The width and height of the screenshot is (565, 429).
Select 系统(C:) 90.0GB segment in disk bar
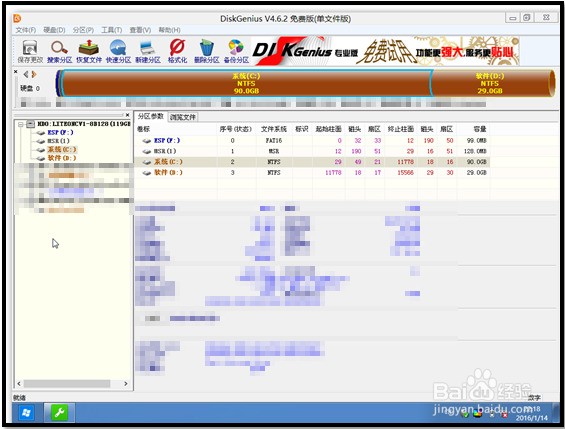pos(246,83)
